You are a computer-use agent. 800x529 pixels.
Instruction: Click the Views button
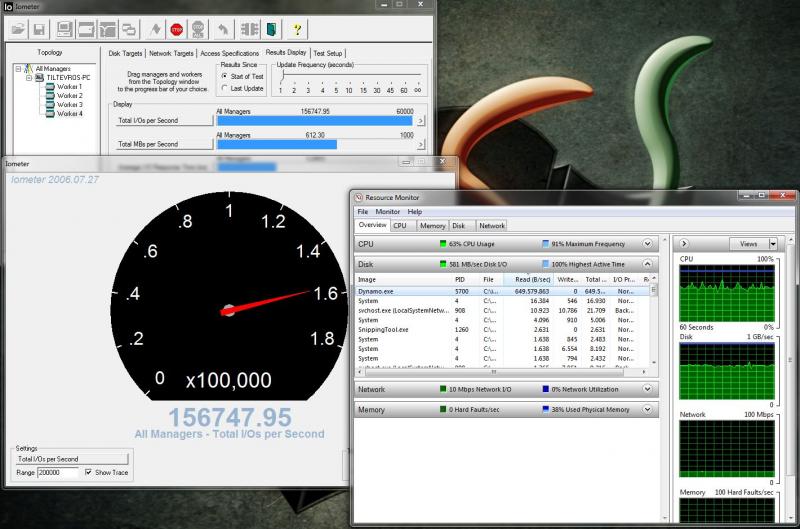pos(748,244)
